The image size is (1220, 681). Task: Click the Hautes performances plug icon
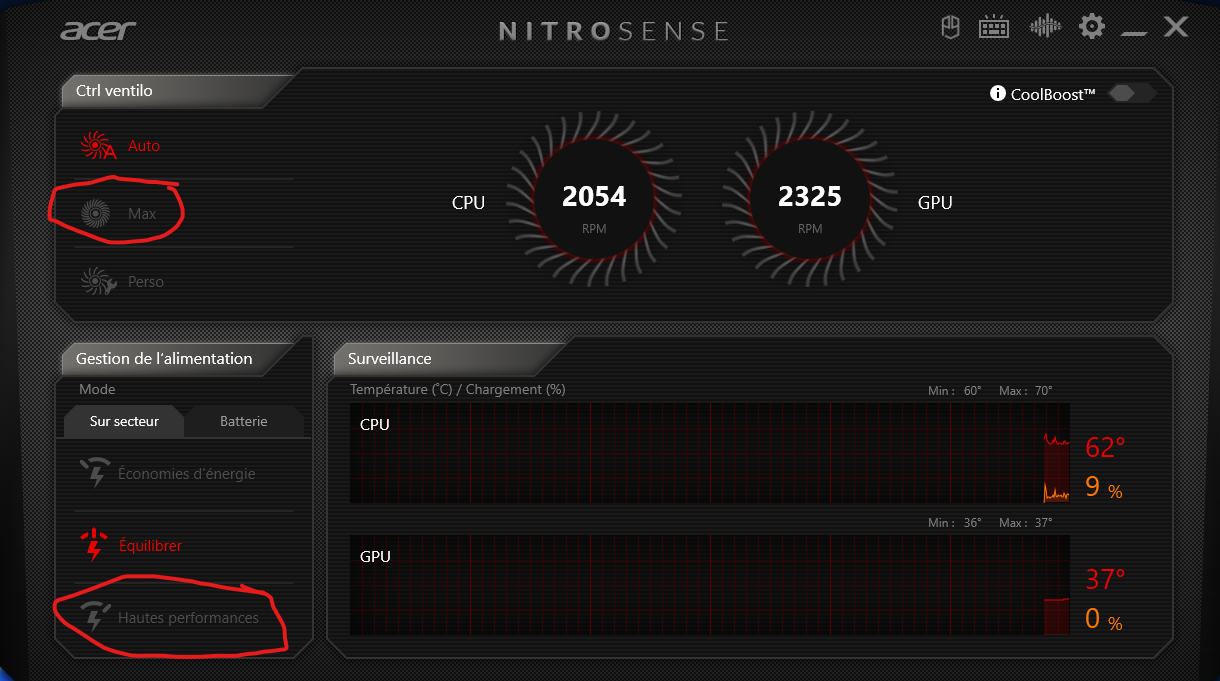coord(94,617)
